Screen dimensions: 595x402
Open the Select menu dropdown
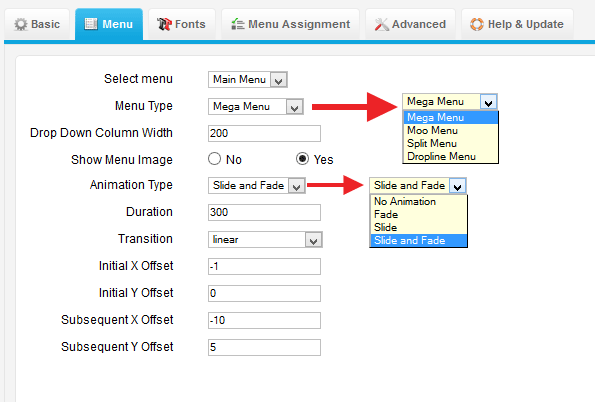click(x=248, y=79)
